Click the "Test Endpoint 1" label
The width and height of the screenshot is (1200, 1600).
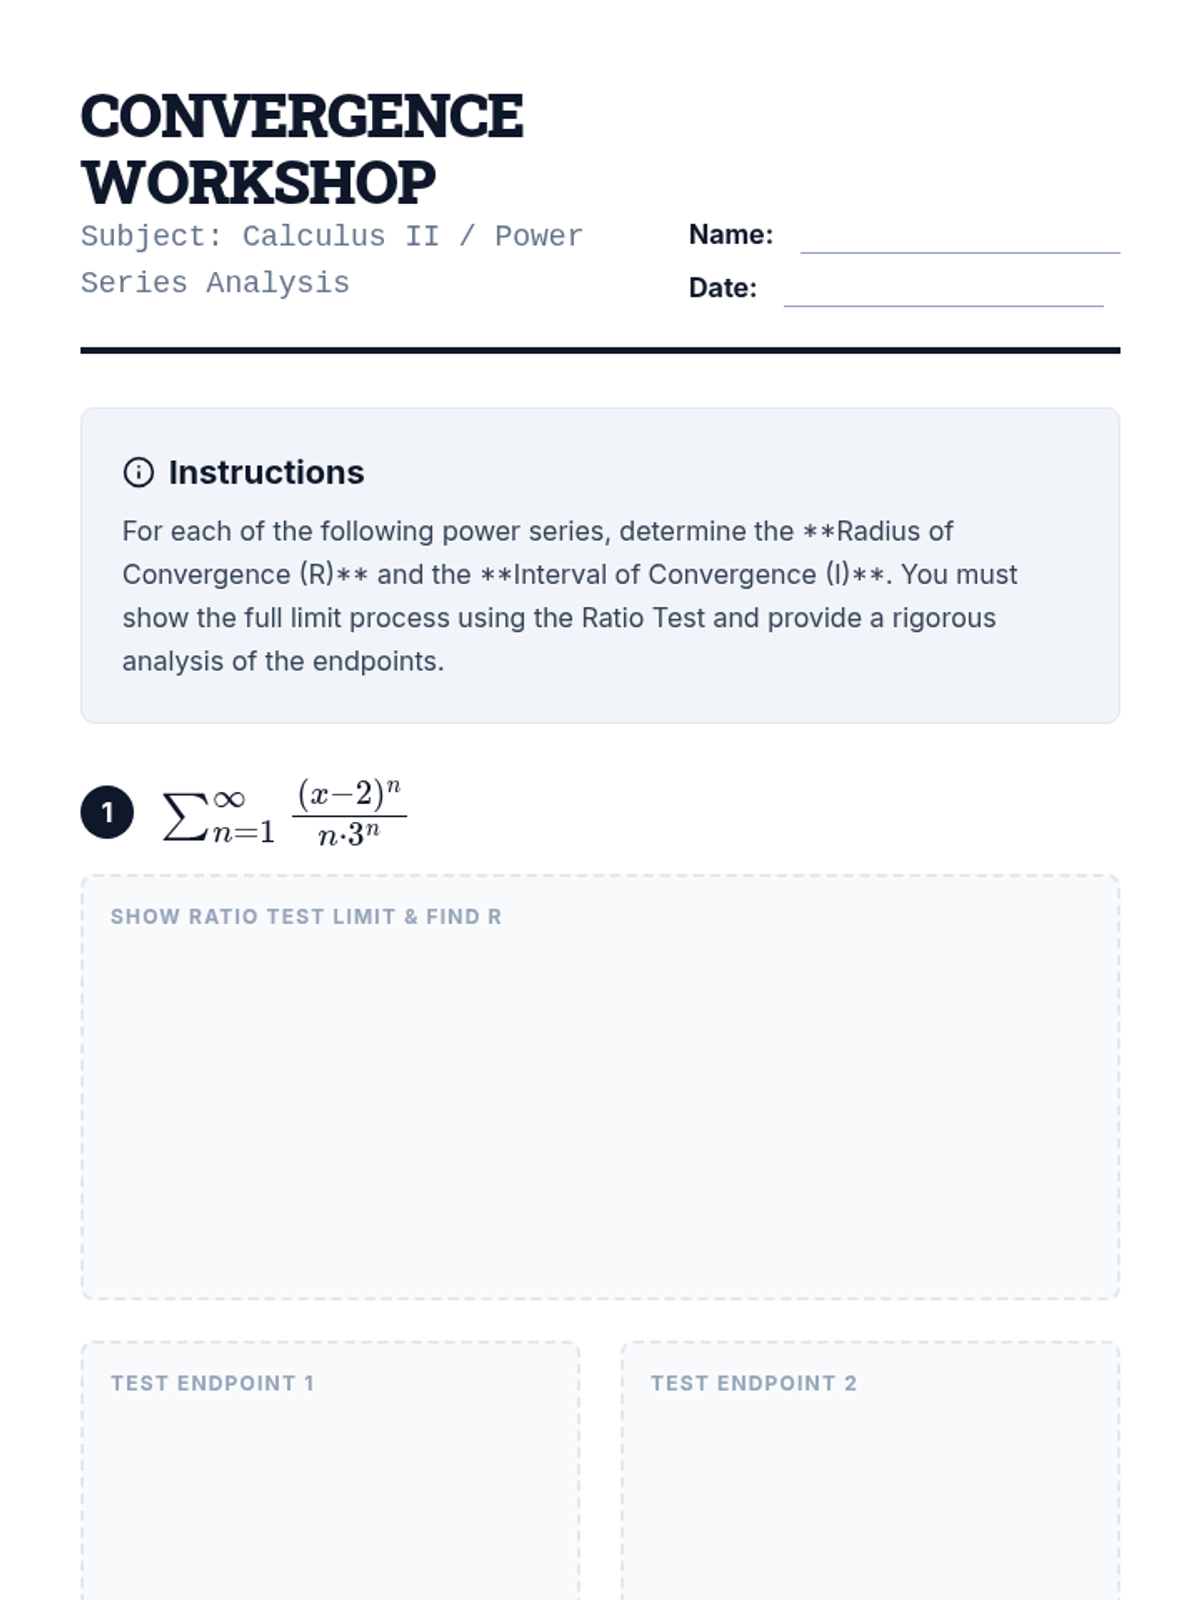coord(212,1383)
